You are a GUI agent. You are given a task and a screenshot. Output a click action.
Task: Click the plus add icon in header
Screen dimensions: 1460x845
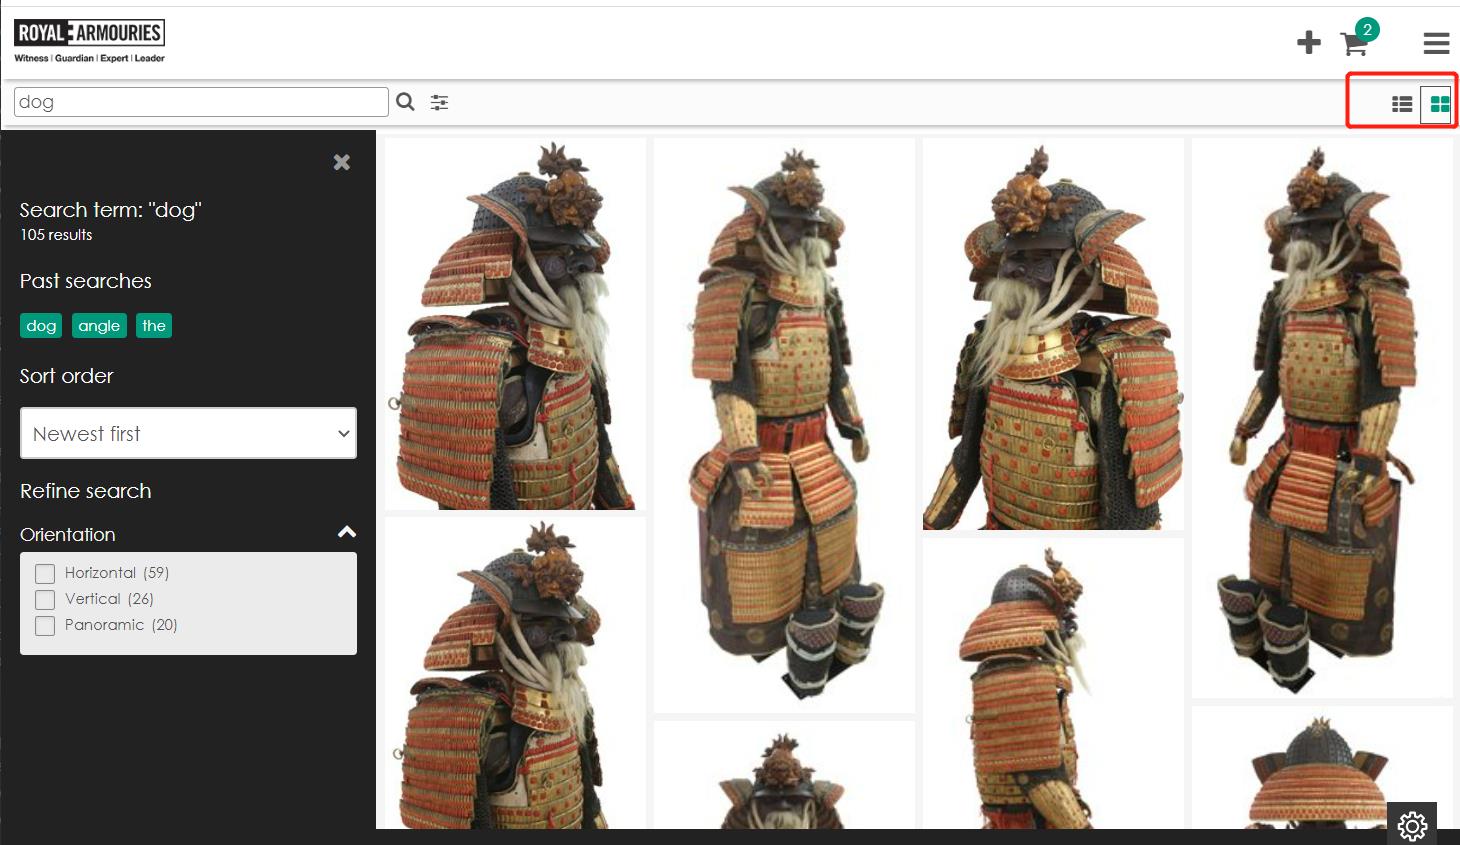point(1308,42)
